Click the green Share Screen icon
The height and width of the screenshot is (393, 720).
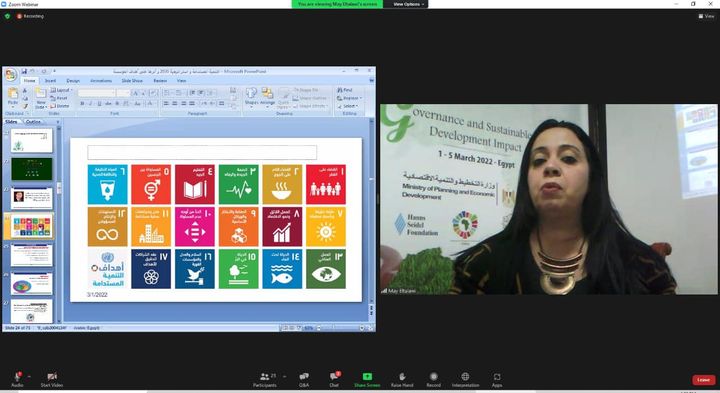click(367, 376)
